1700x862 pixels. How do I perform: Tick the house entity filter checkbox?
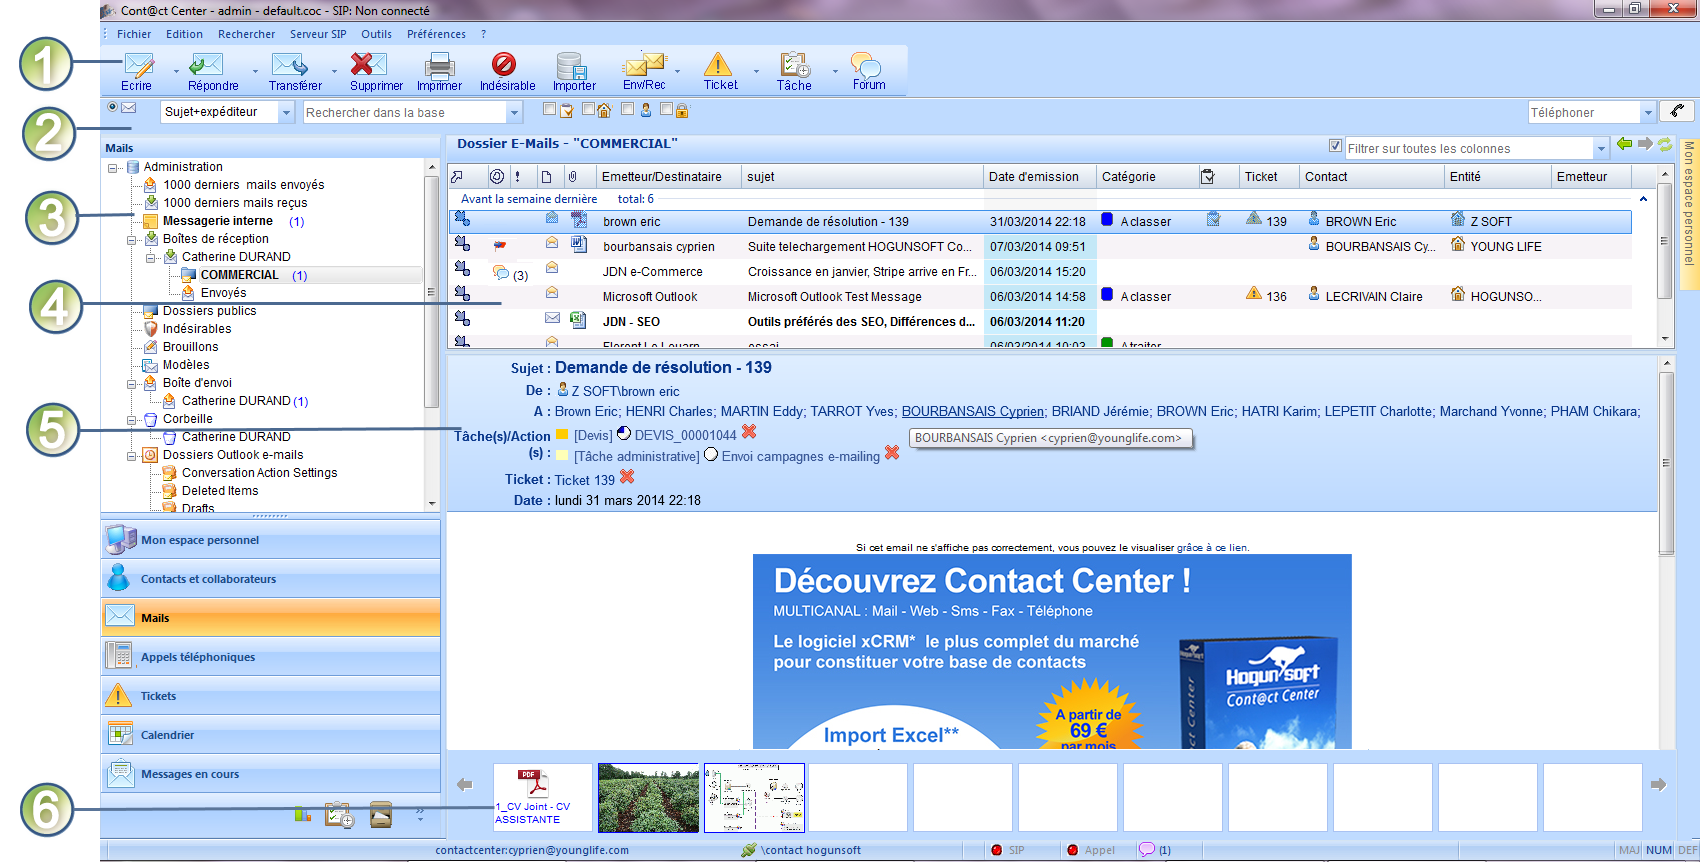tap(588, 109)
